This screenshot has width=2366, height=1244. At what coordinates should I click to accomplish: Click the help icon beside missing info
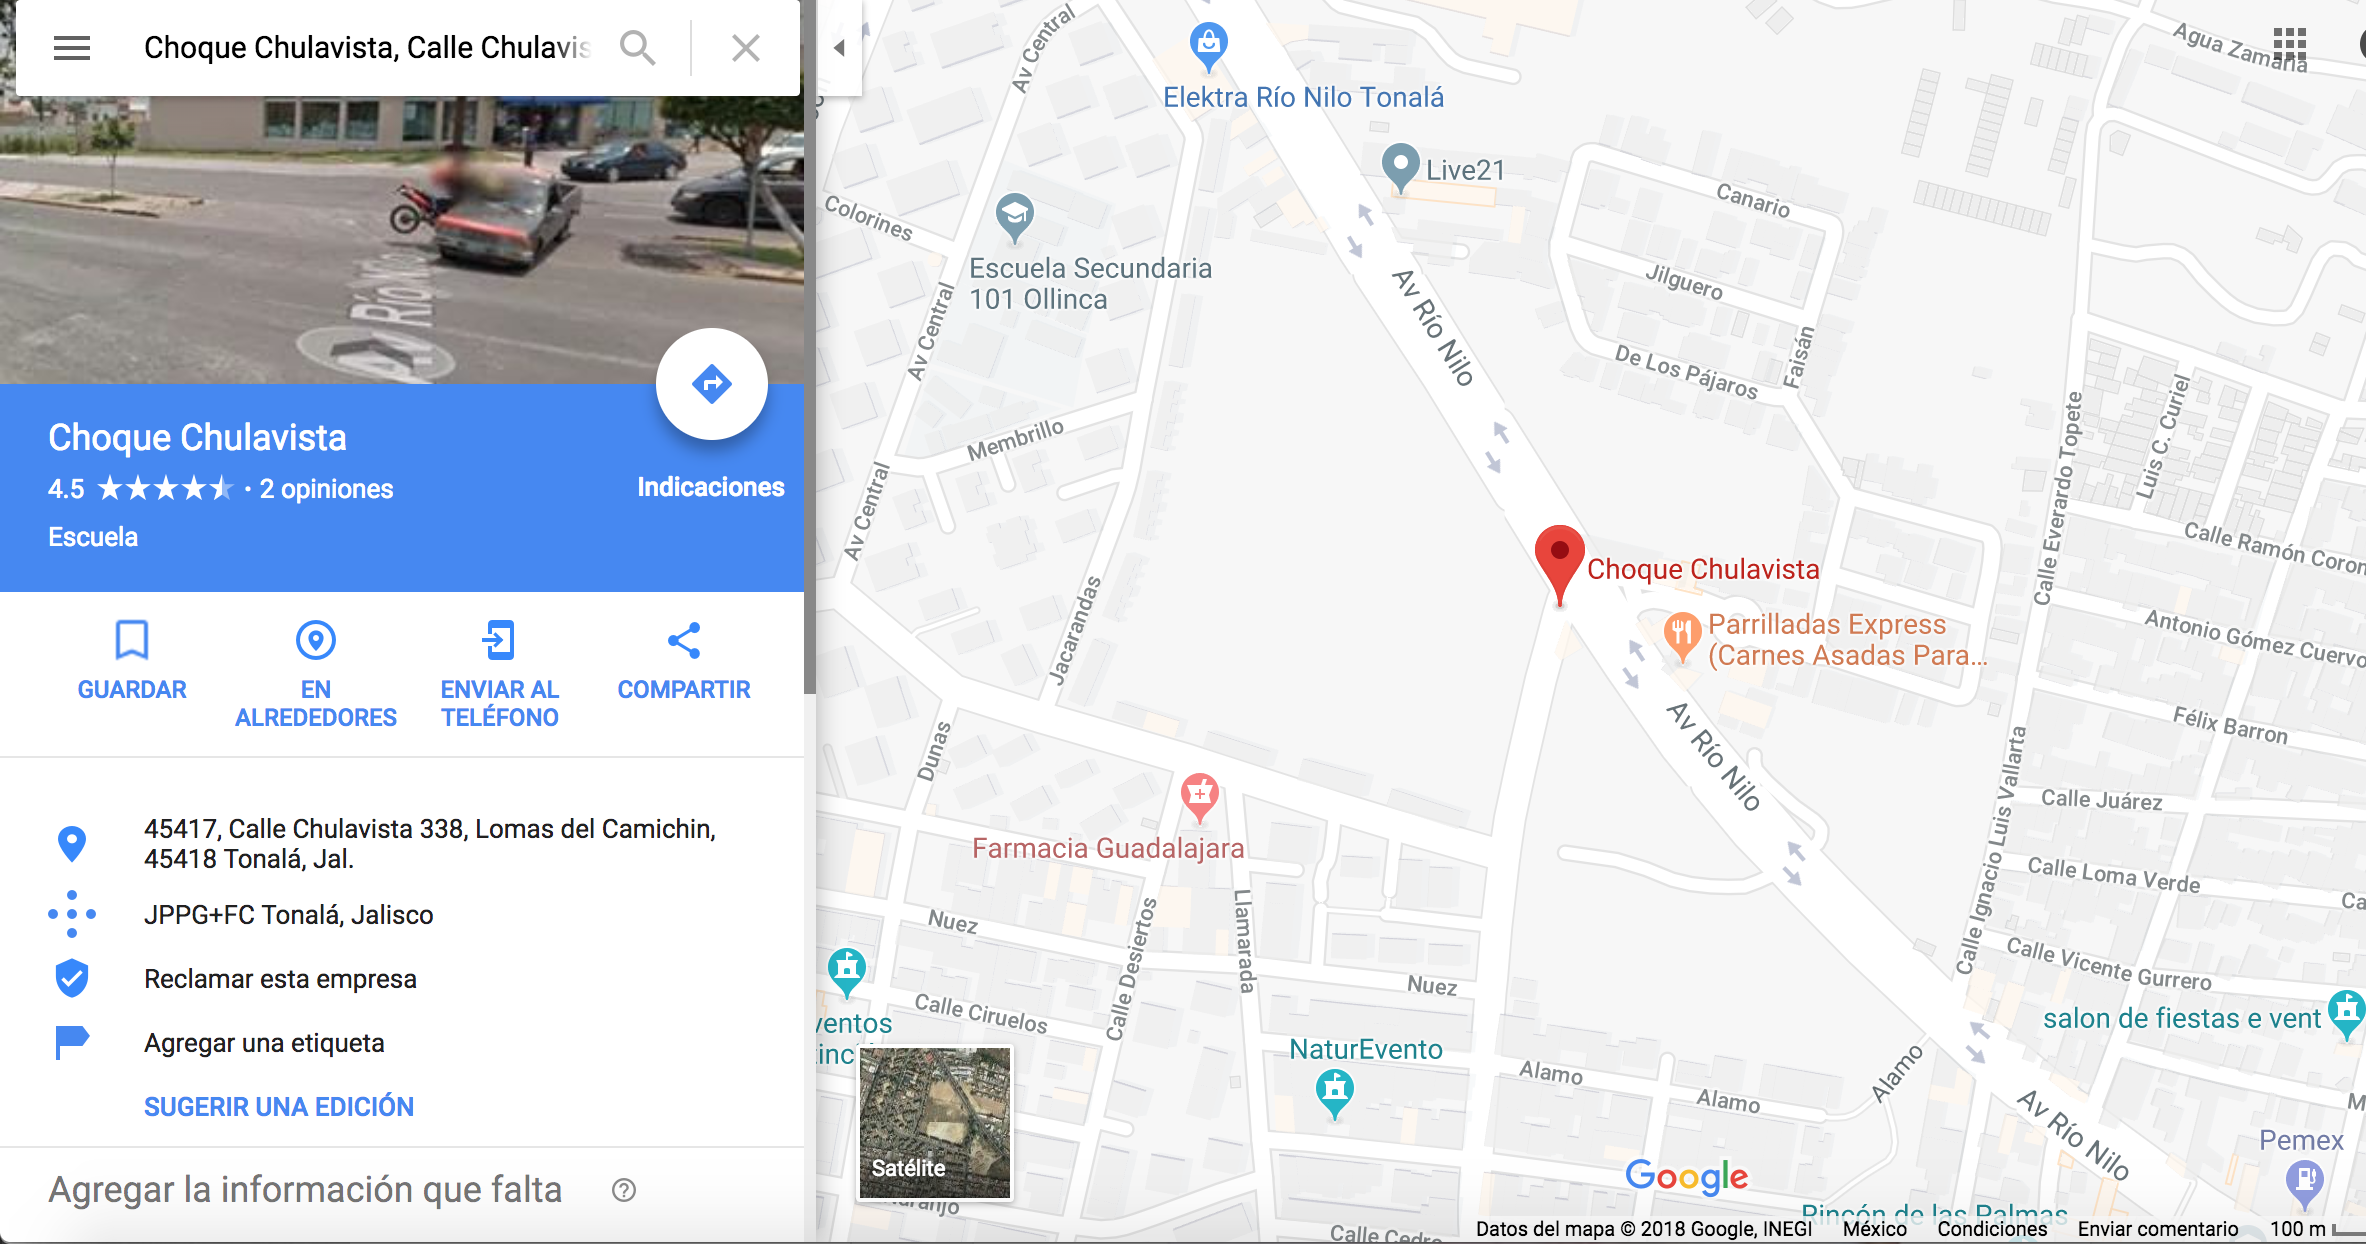point(624,1190)
